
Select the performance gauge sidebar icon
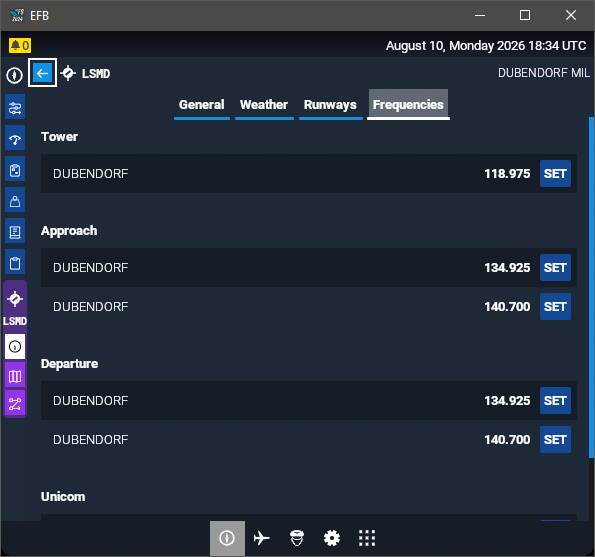click(15, 139)
